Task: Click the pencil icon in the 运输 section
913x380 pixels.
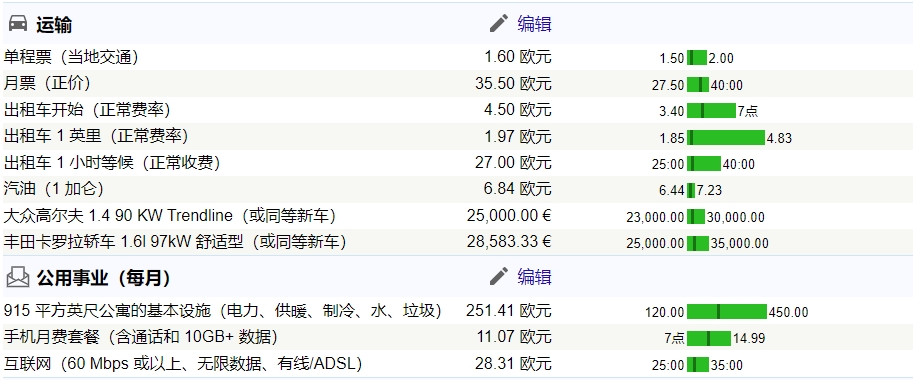Action: click(499, 23)
